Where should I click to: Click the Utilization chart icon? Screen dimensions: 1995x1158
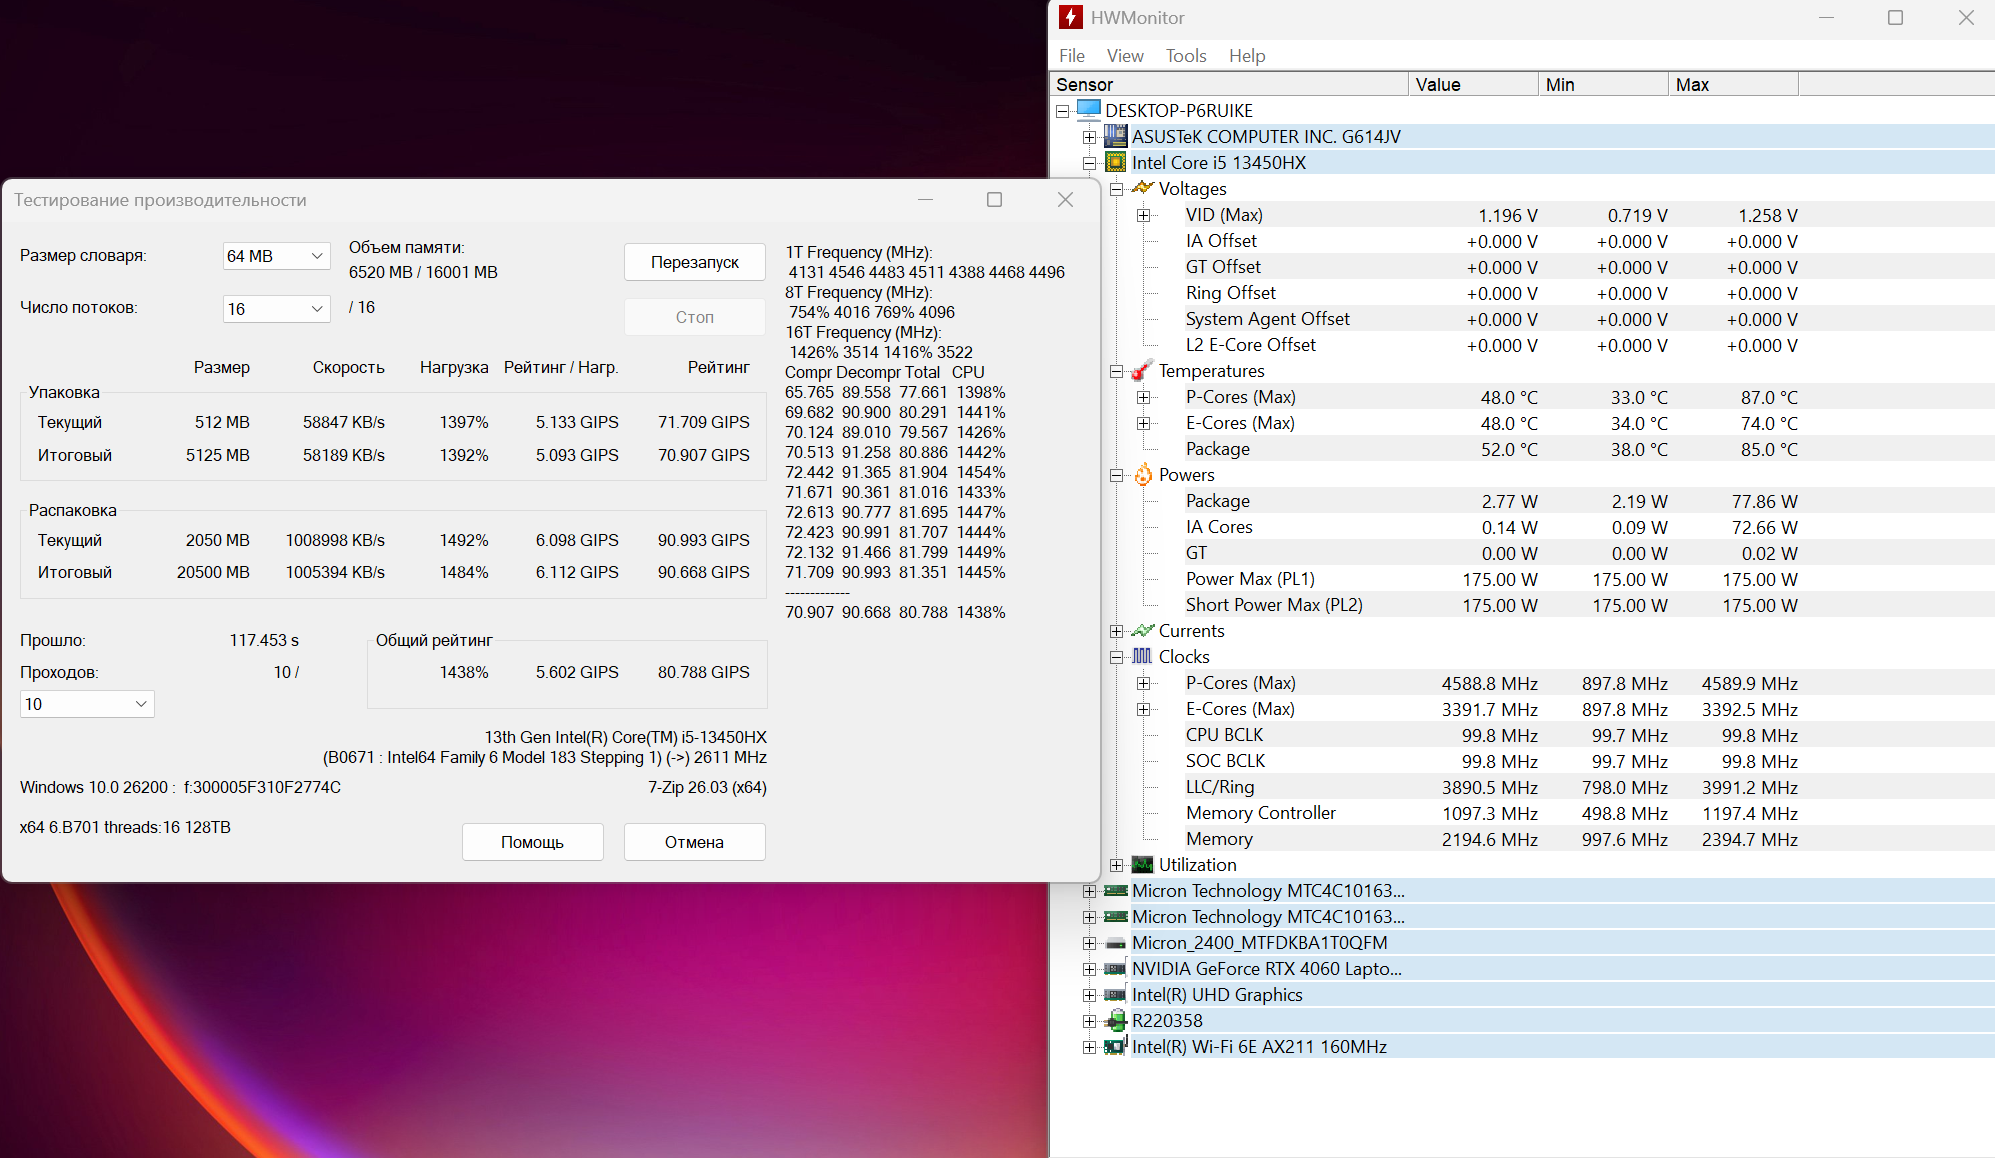1142,864
